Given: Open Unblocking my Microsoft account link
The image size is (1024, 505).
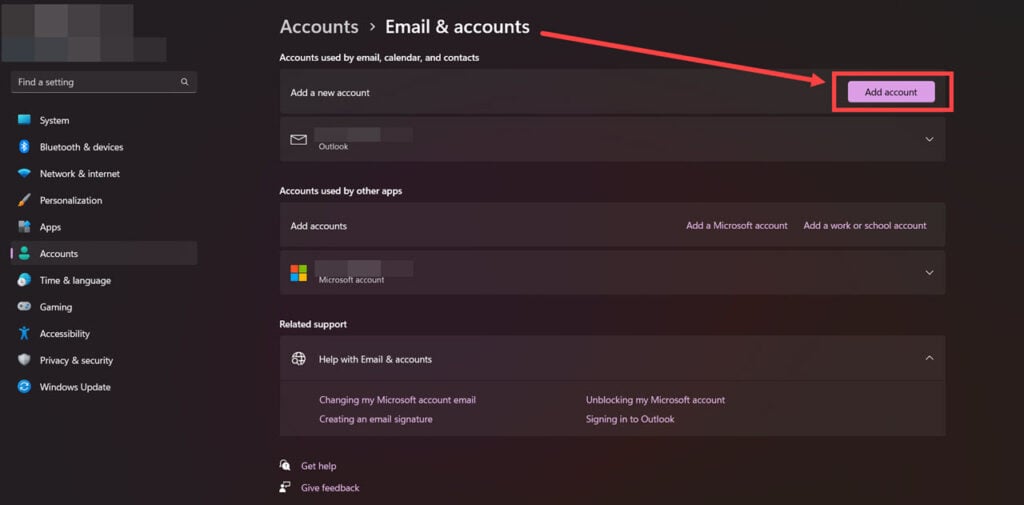Looking at the screenshot, I should (x=655, y=400).
